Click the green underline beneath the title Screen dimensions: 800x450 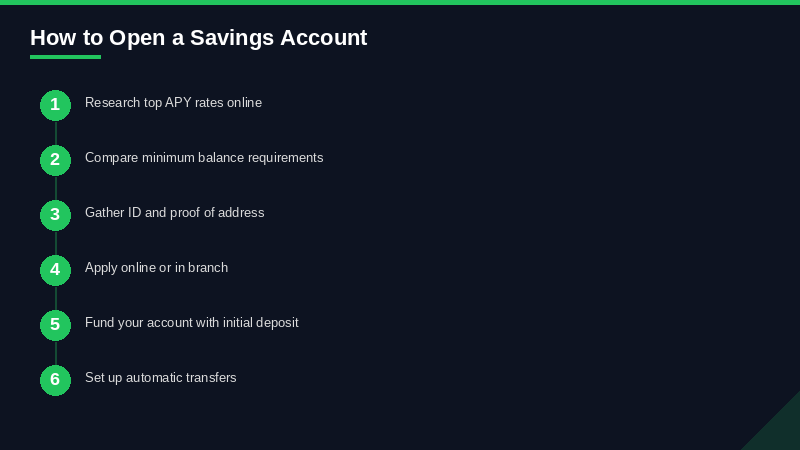coord(65,57)
